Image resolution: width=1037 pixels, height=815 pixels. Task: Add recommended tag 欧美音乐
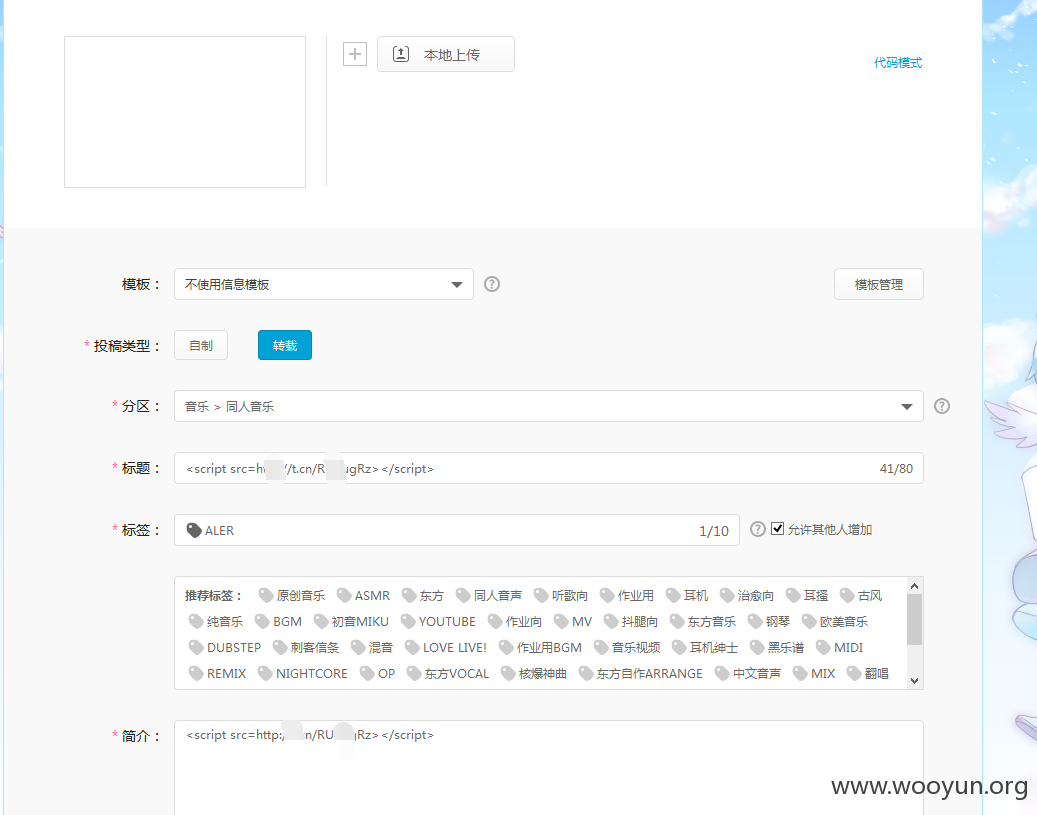point(835,621)
